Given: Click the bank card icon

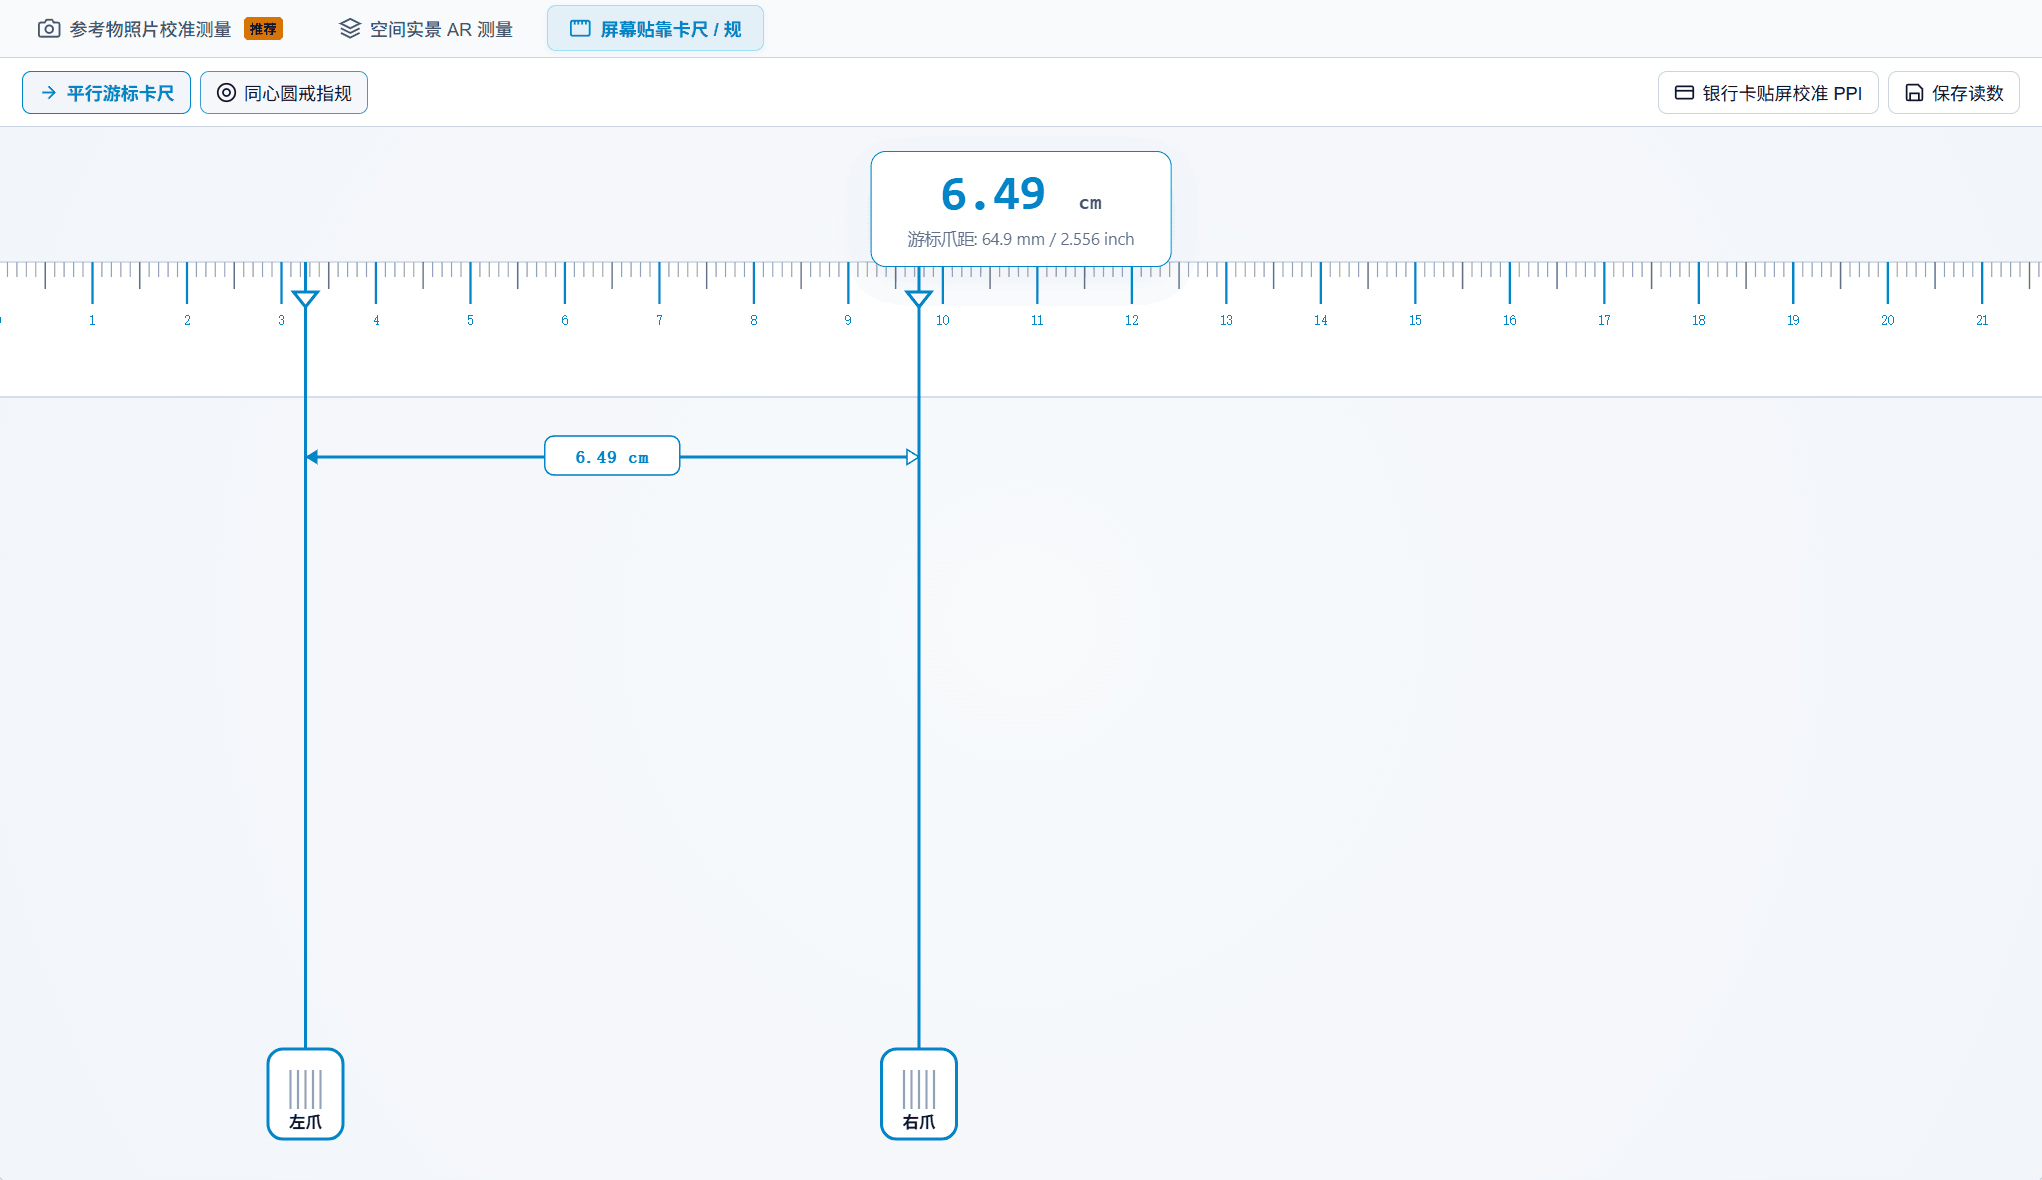Looking at the screenshot, I should point(1684,93).
